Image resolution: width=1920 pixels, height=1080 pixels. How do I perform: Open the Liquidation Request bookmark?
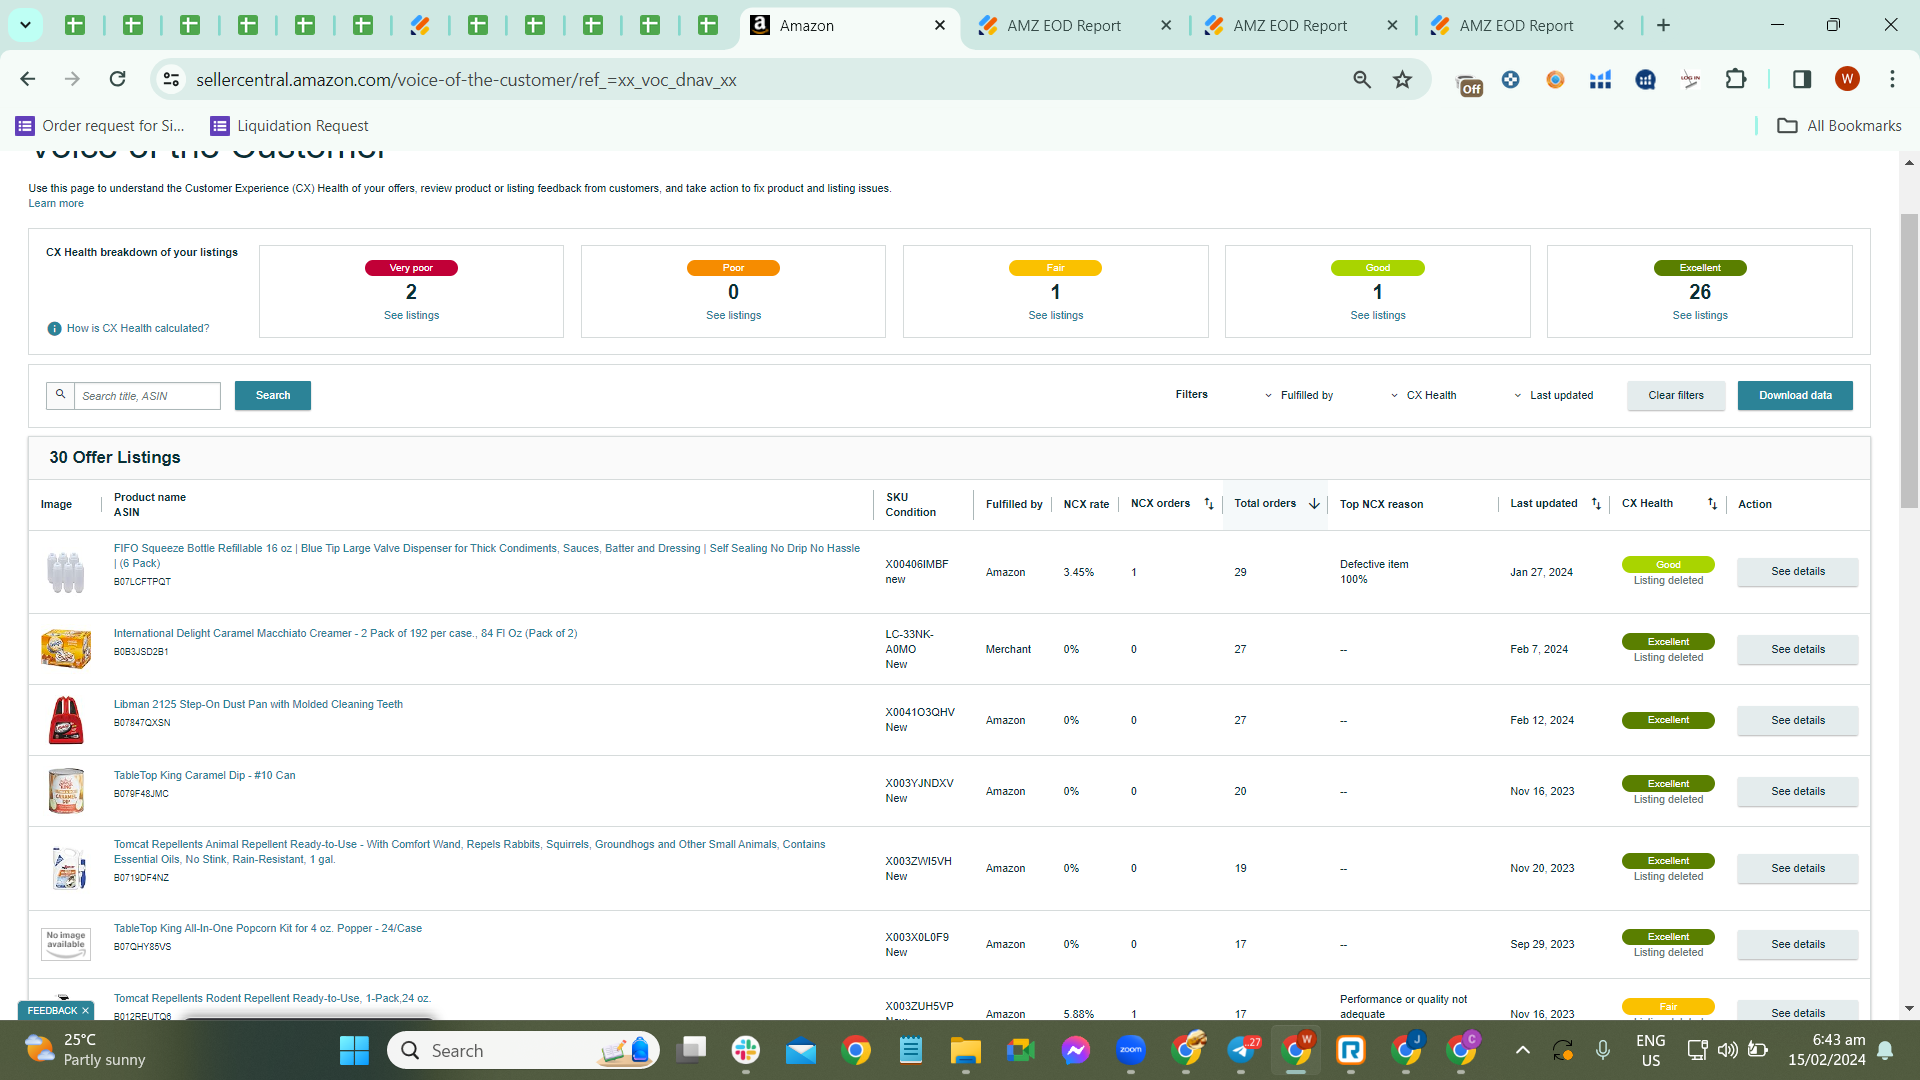290,126
